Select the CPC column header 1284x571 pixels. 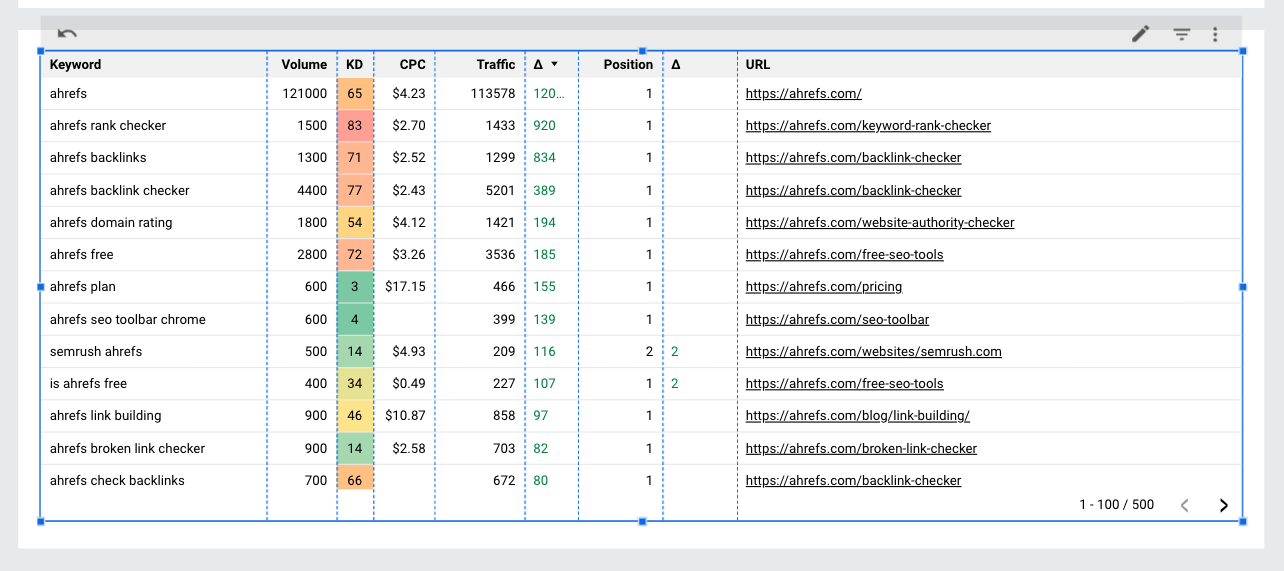(x=412, y=64)
